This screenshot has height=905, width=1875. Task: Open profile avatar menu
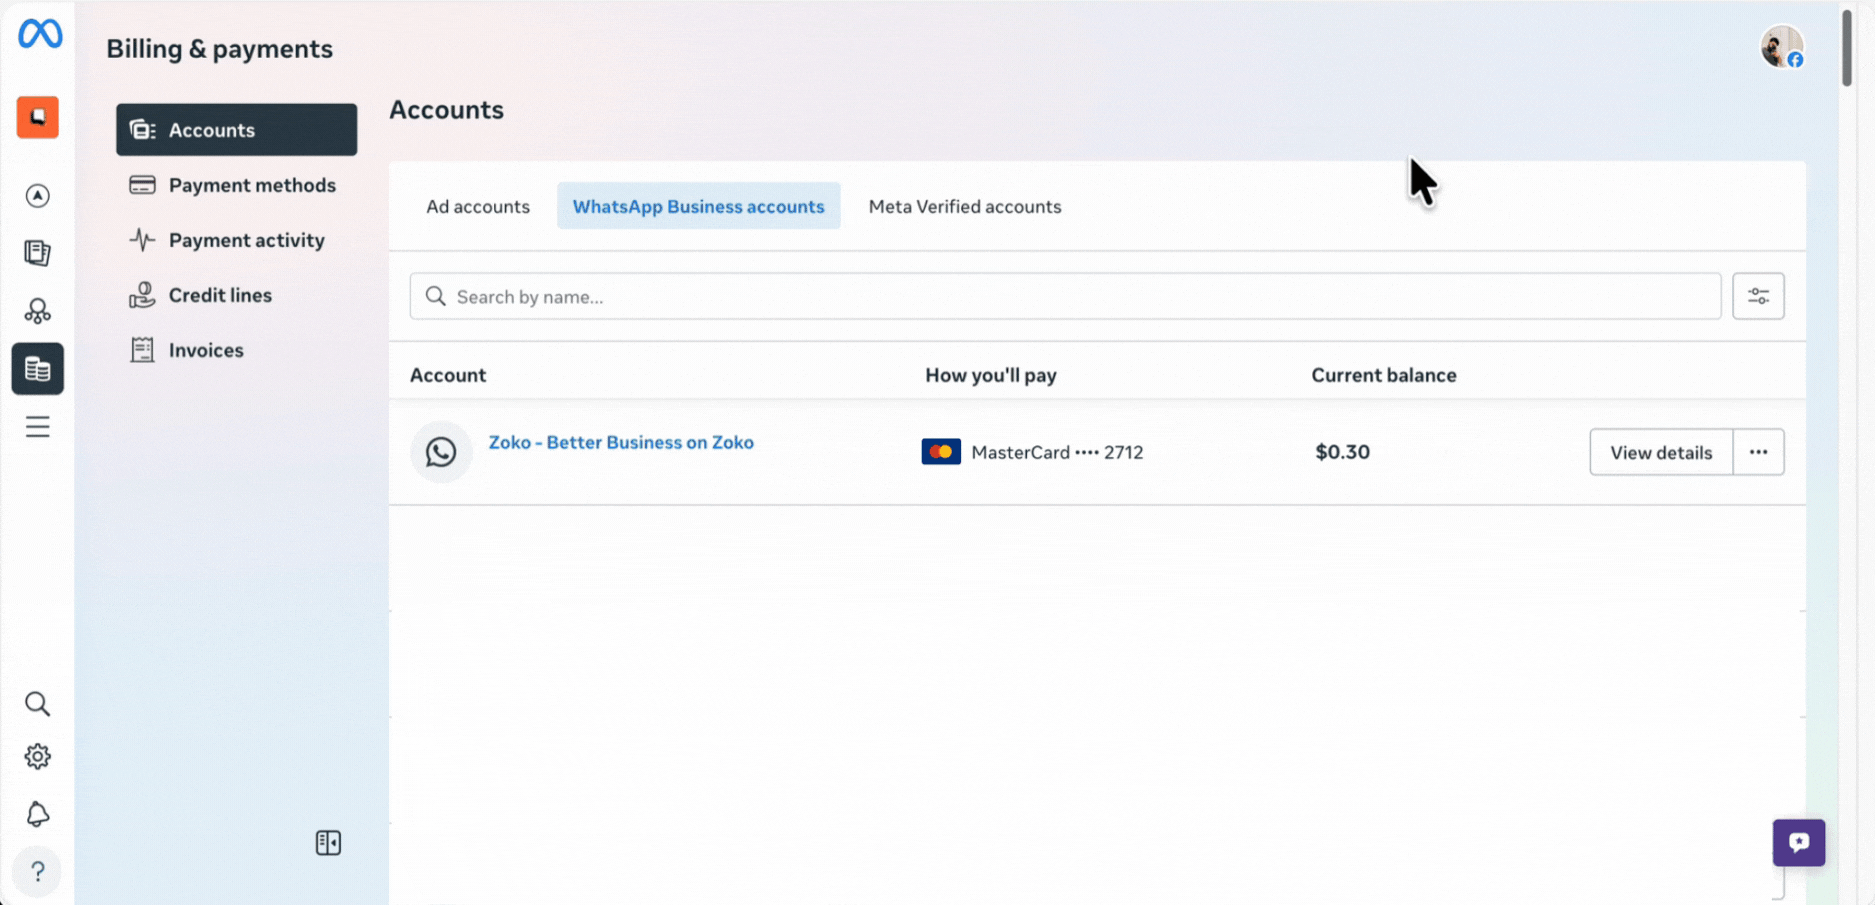tap(1782, 47)
